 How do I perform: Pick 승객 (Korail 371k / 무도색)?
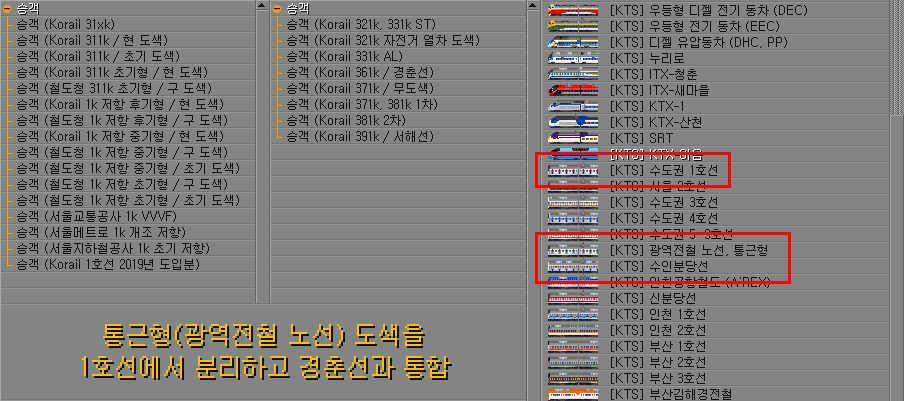[x=360, y=89]
